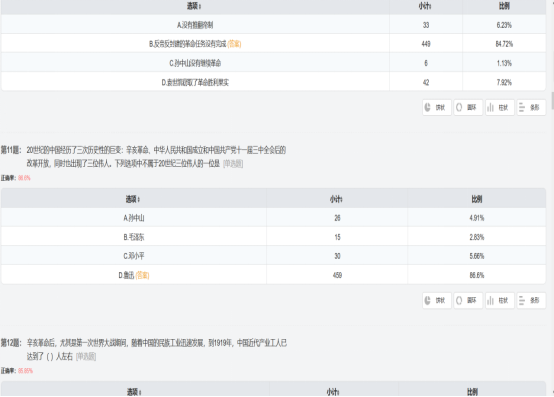
Task: Show ring chart for question 10 results
Action: click(x=468, y=107)
